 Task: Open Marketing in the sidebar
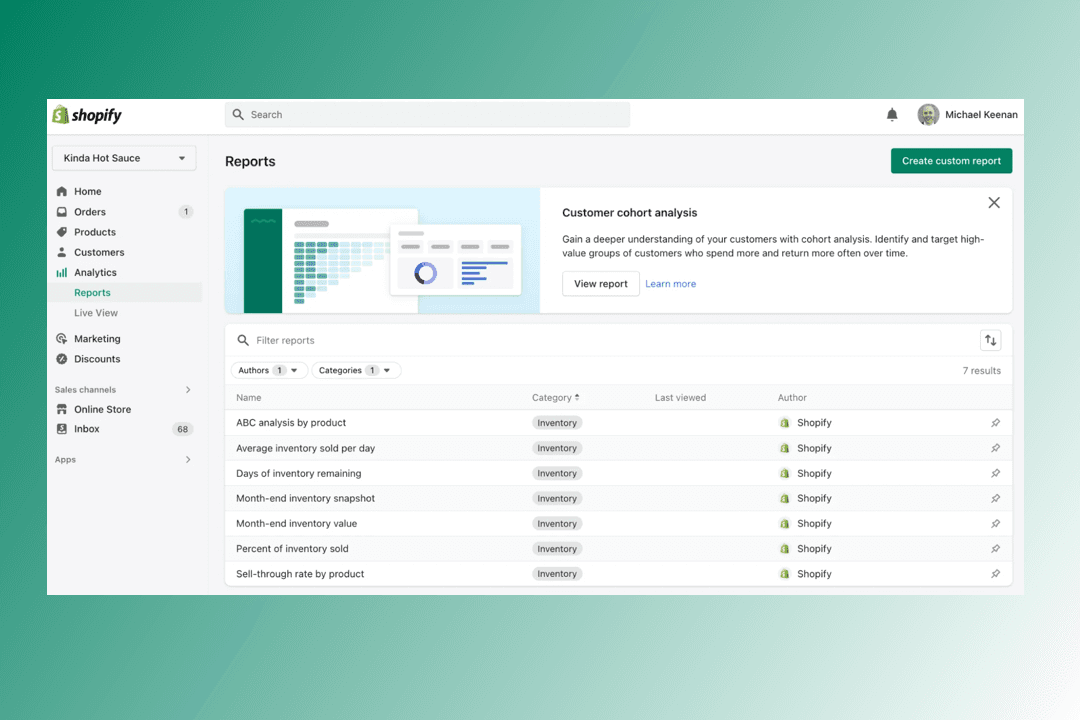click(x=97, y=338)
